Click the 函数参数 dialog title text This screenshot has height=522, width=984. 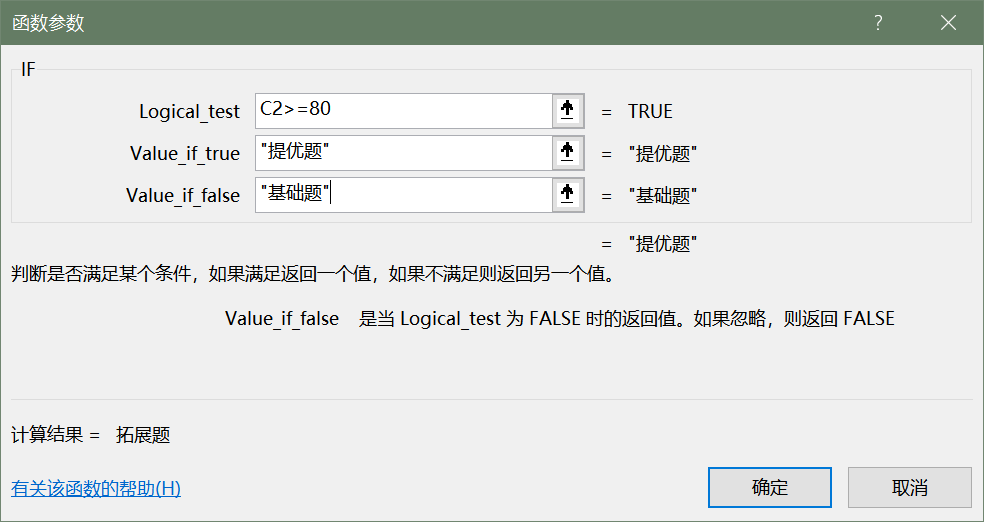click(x=48, y=23)
